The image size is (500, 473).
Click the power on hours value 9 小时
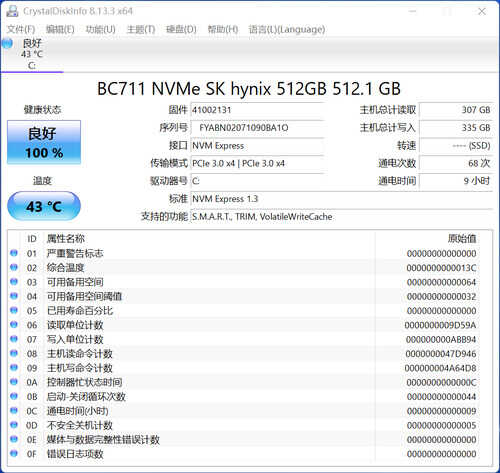(x=456, y=181)
